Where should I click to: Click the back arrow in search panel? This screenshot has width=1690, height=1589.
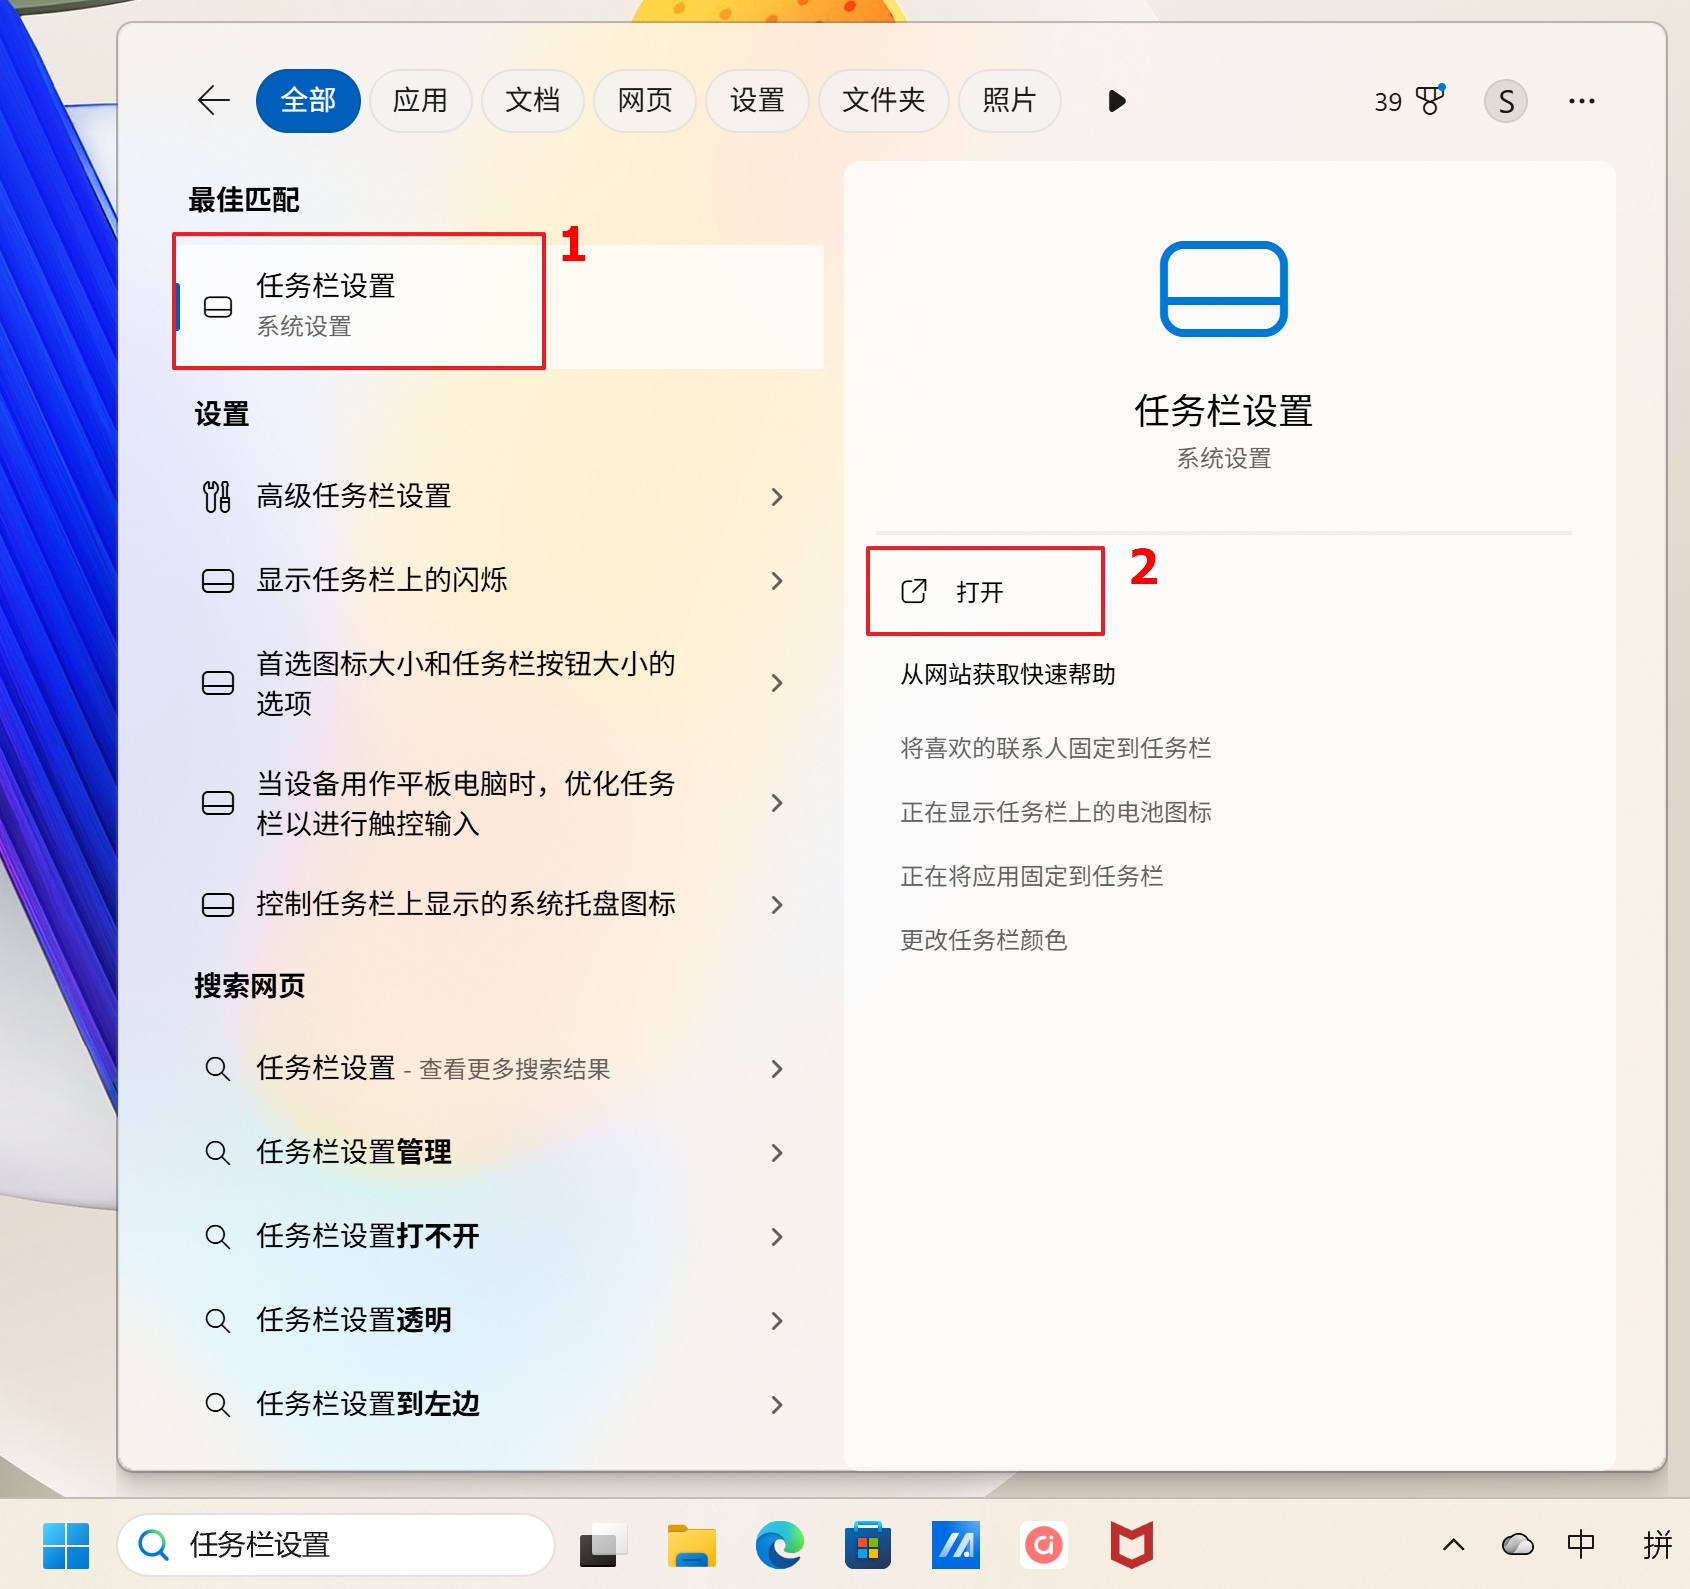click(214, 101)
